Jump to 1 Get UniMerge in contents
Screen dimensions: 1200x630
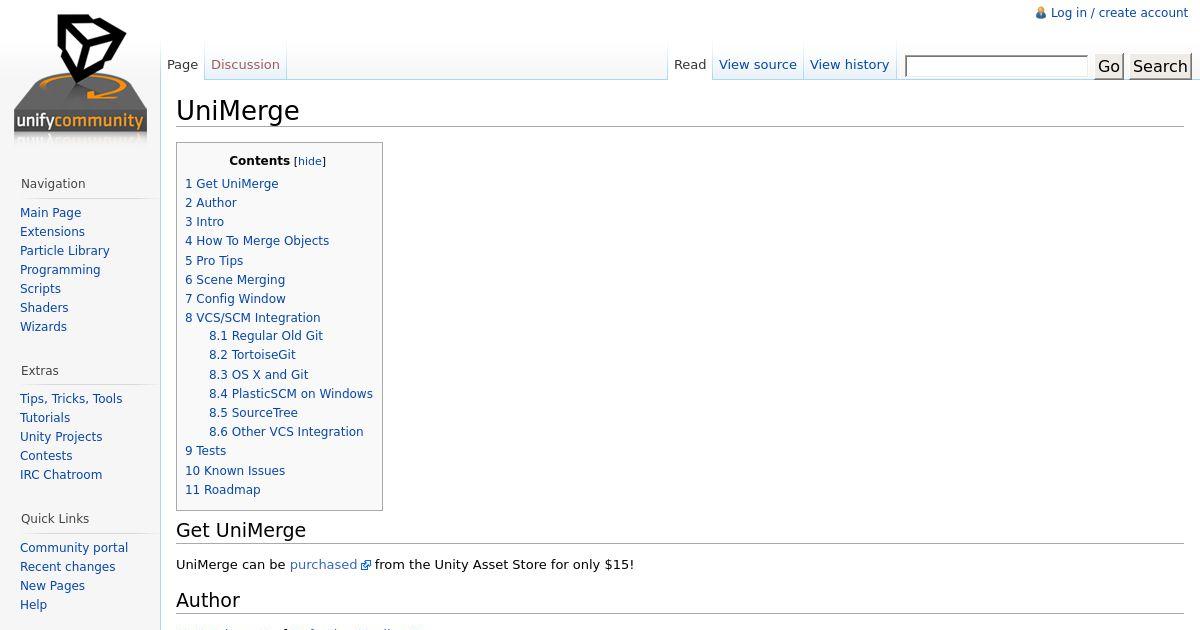(231, 184)
